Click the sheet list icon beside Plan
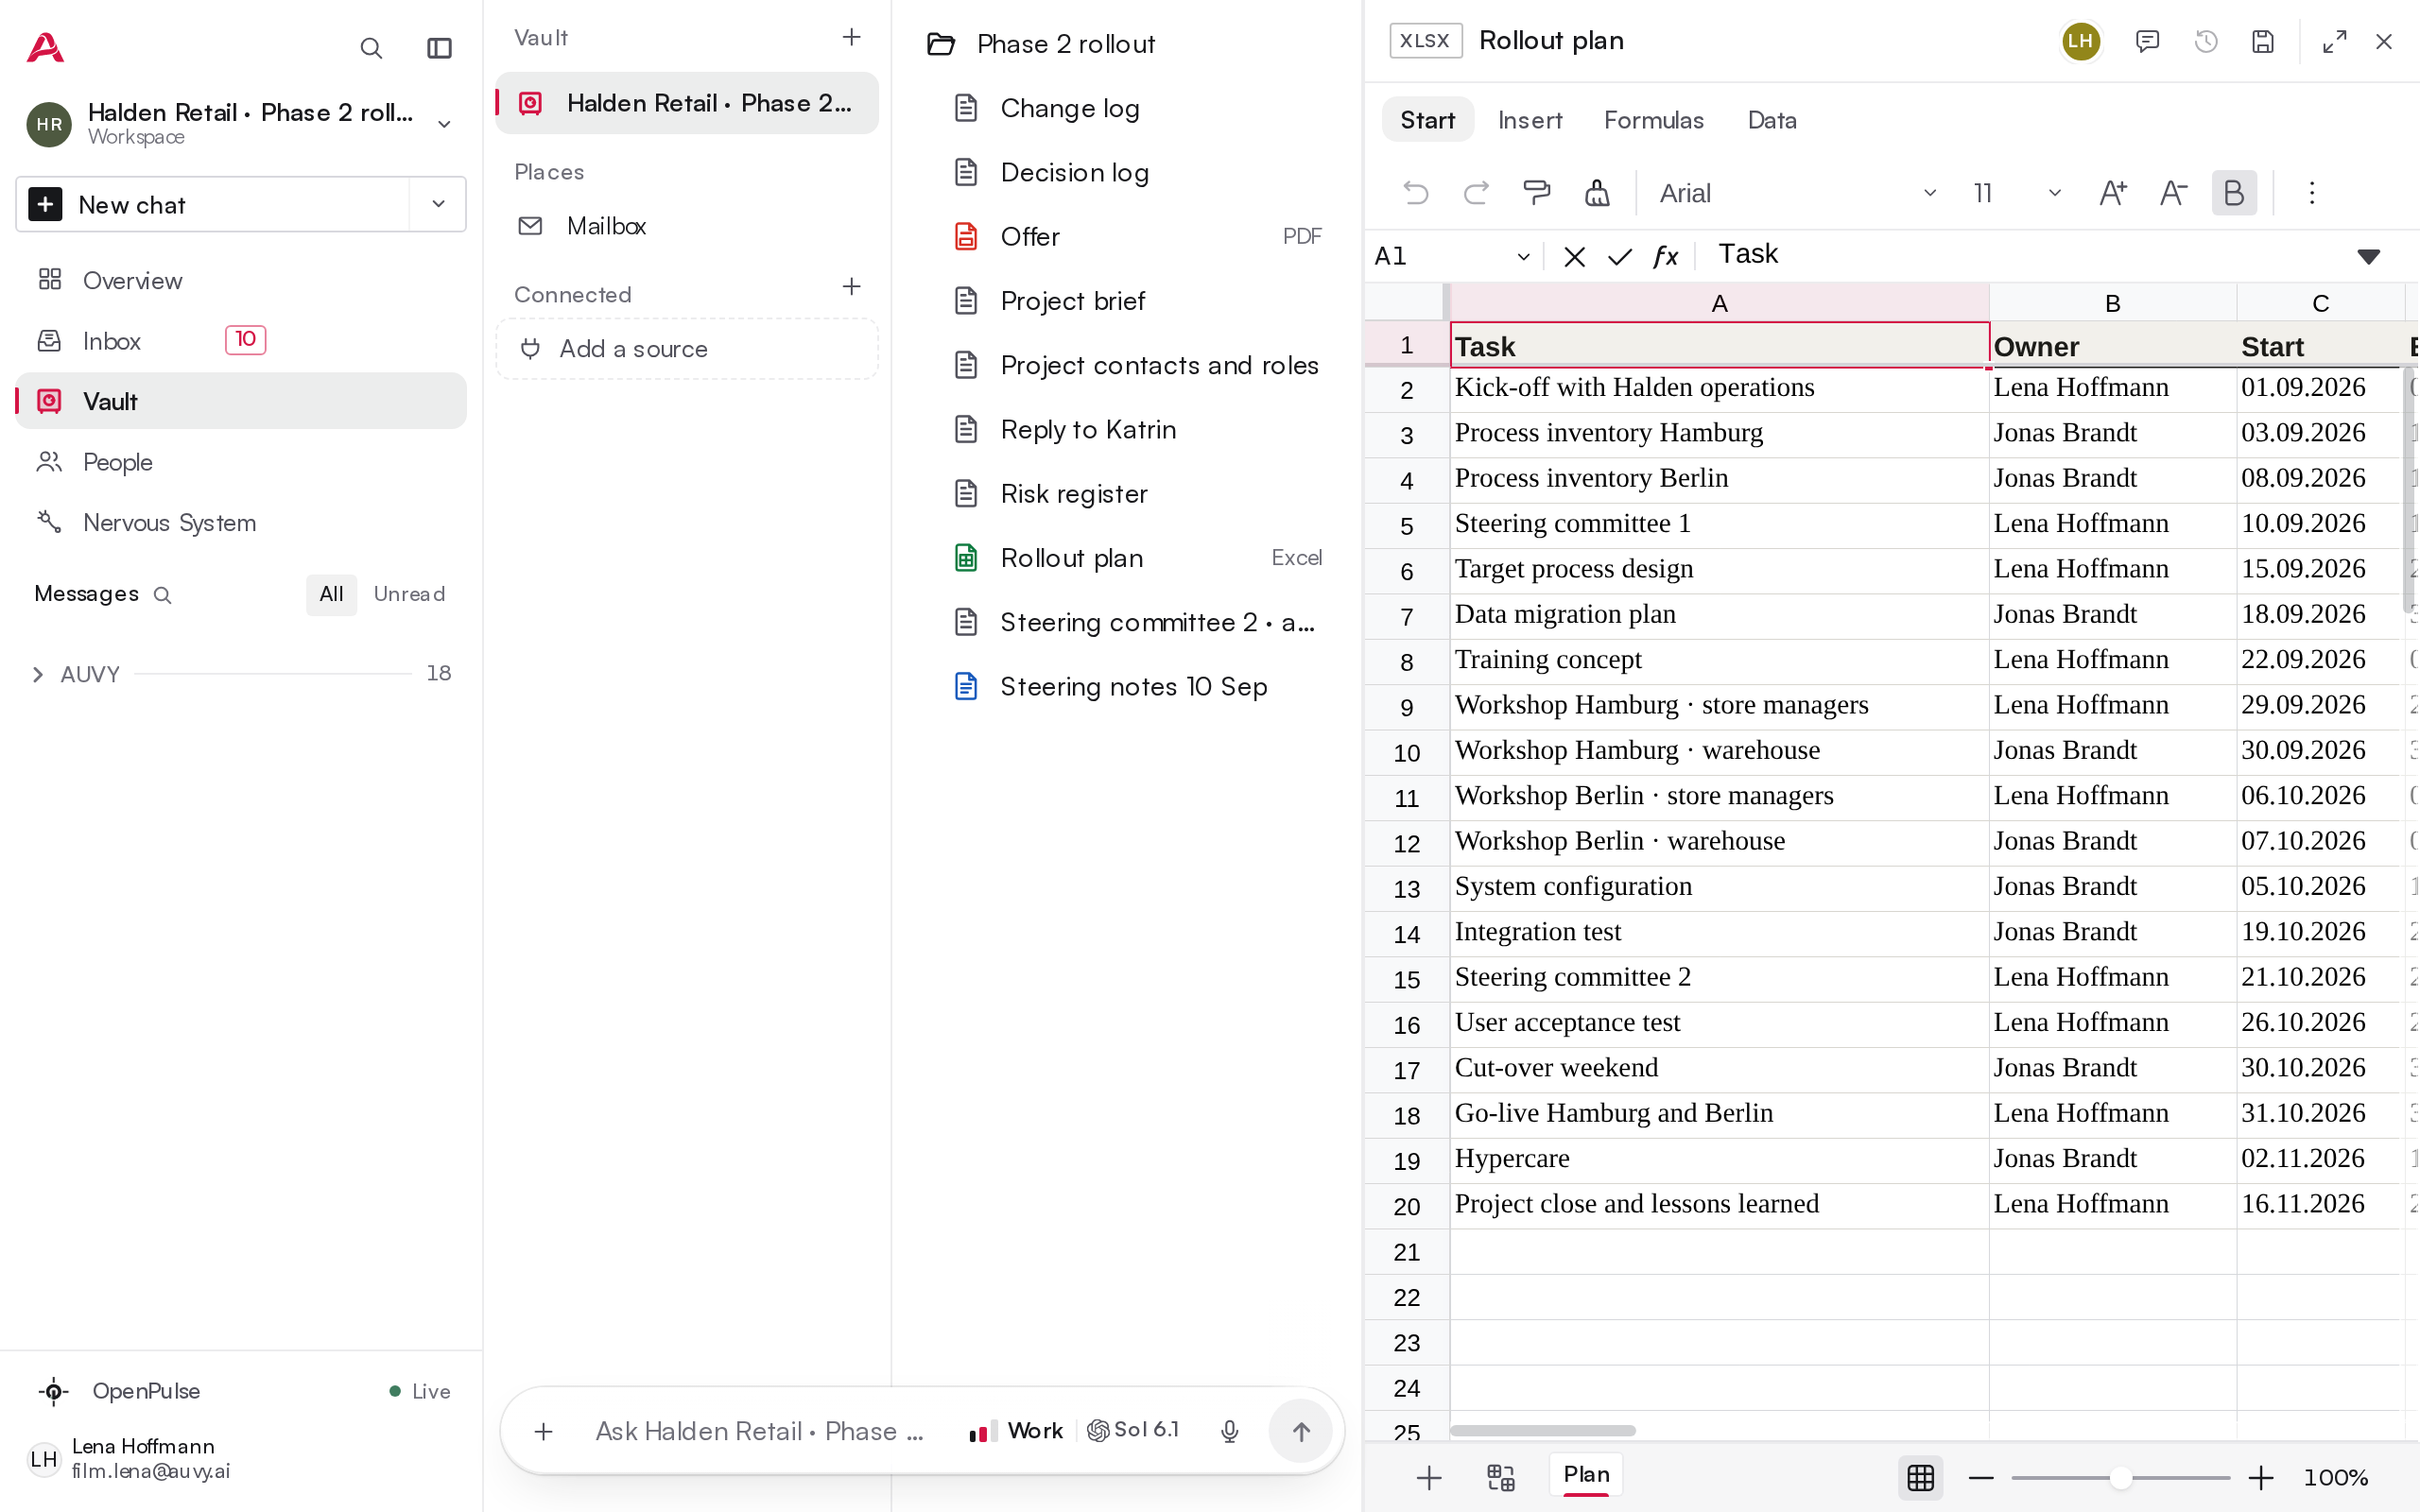Viewport: 2420px width, 1512px height. pyautogui.click(x=1500, y=1477)
